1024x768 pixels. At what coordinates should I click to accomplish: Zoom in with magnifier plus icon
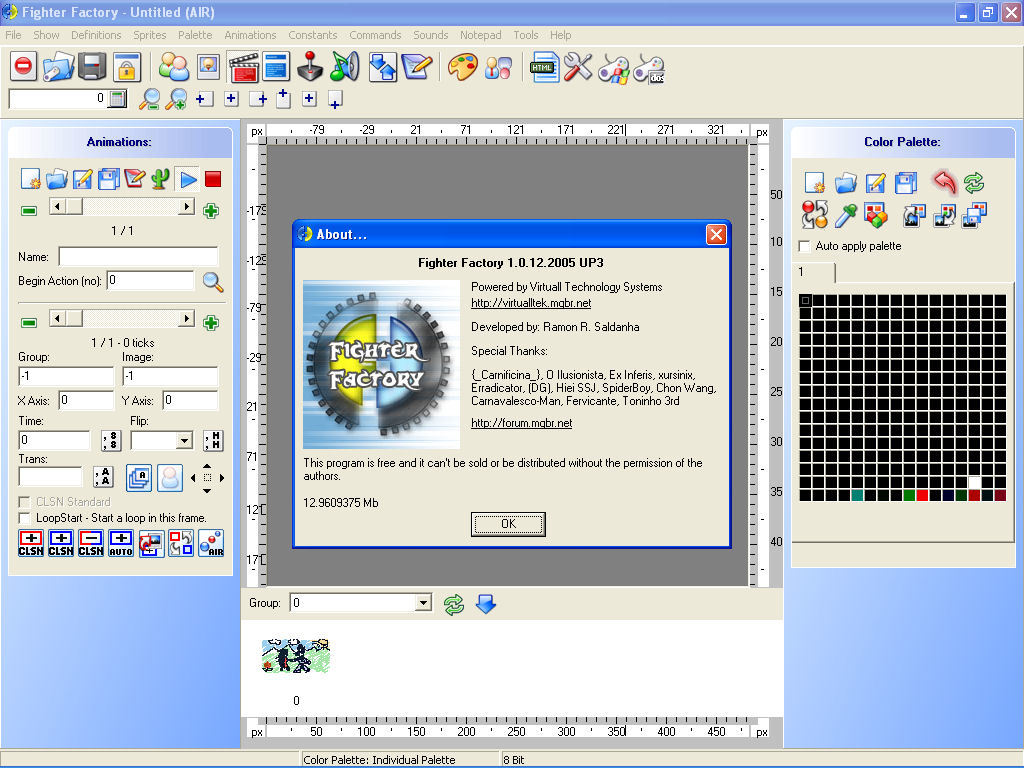tap(176, 99)
